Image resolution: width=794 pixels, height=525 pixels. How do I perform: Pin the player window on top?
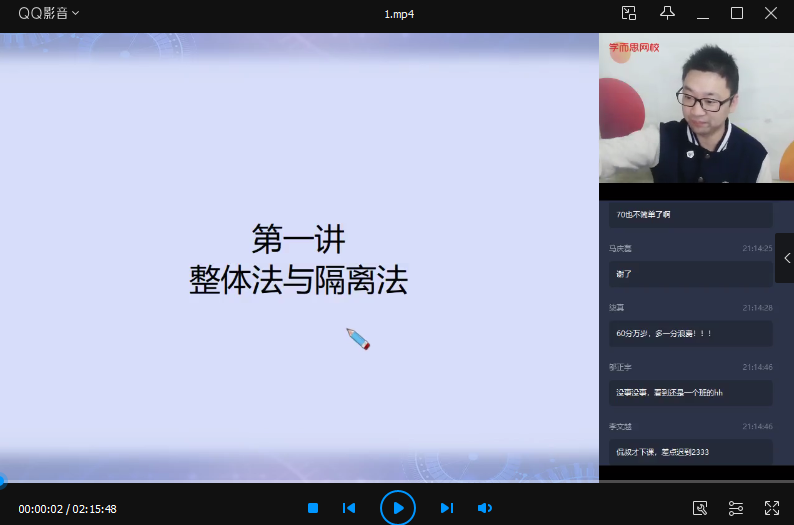[x=667, y=13]
